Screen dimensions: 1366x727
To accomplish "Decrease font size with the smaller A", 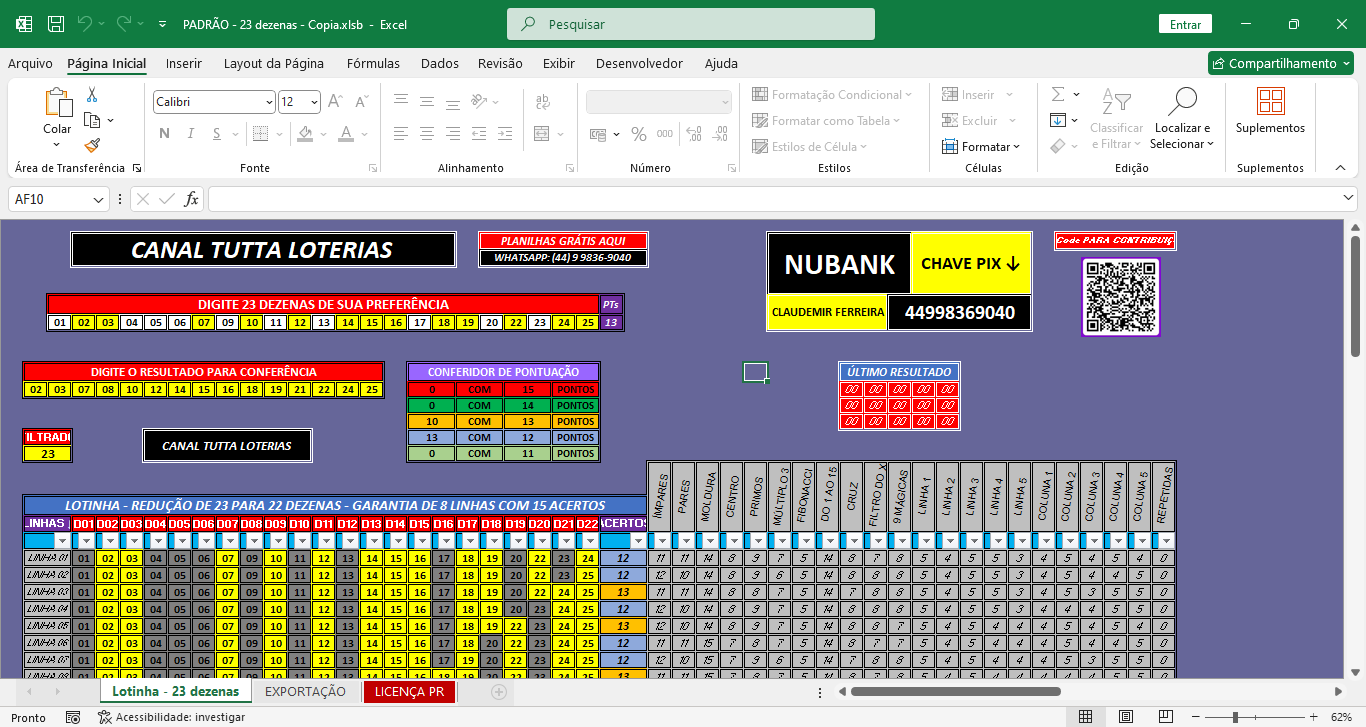I will pyautogui.click(x=360, y=102).
